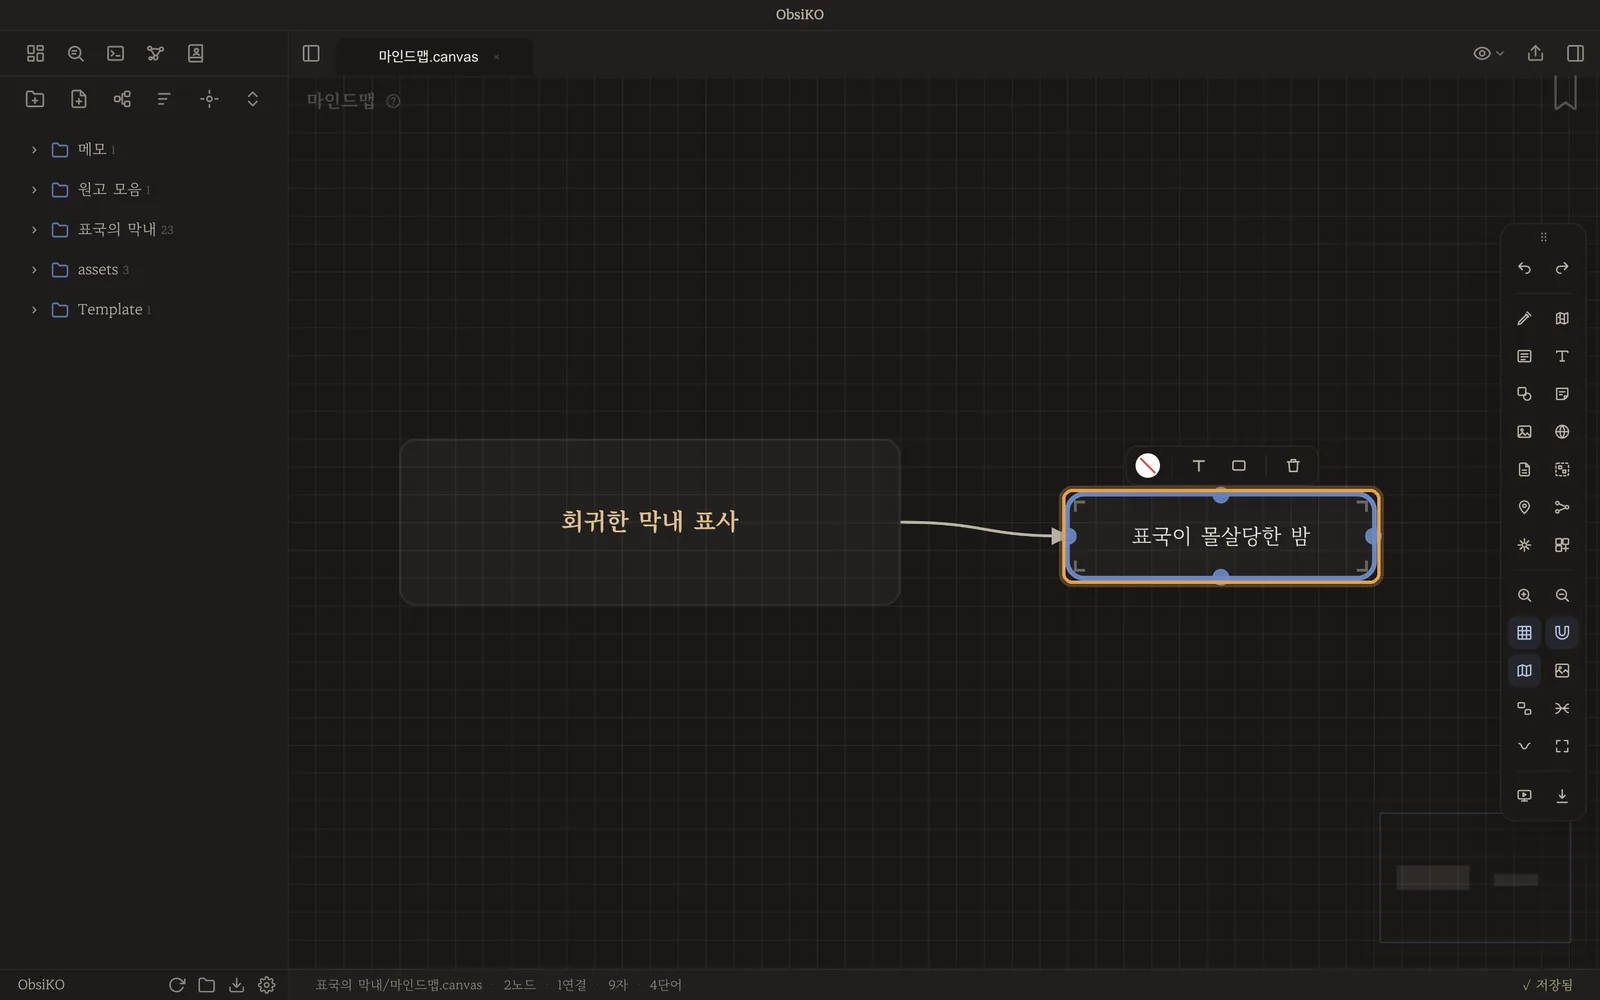Click the ObsiKO vault name button
This screenshot has width=1600, height=1000.
tap(41, 985)
